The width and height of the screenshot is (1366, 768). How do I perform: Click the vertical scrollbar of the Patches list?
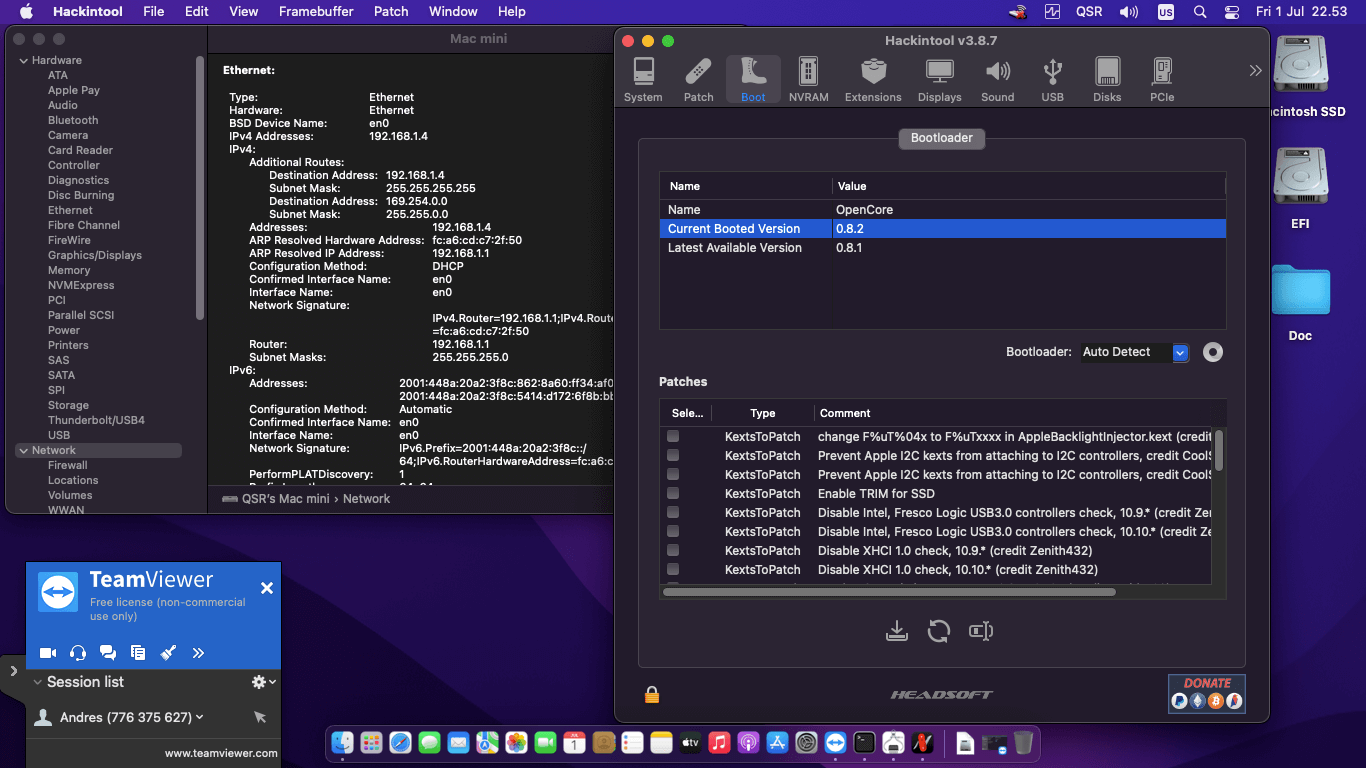pyautogui.click(x=1218, y=449)
